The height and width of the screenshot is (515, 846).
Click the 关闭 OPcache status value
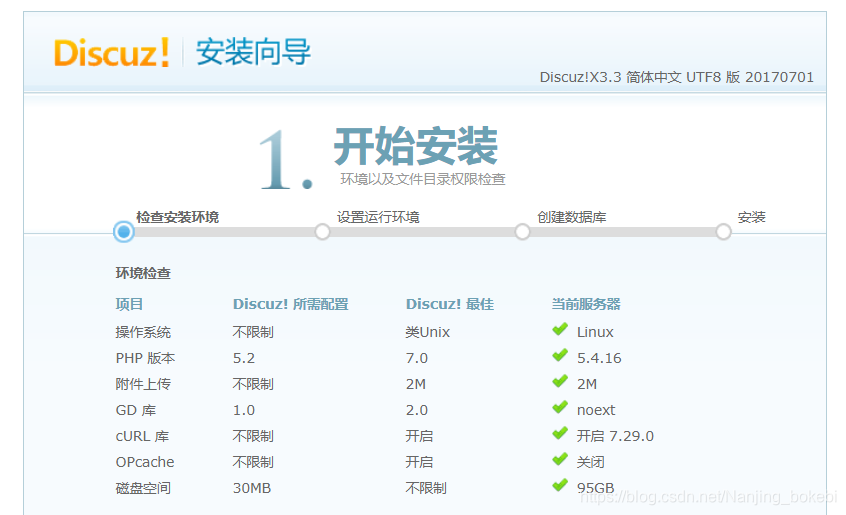[591, 462]
